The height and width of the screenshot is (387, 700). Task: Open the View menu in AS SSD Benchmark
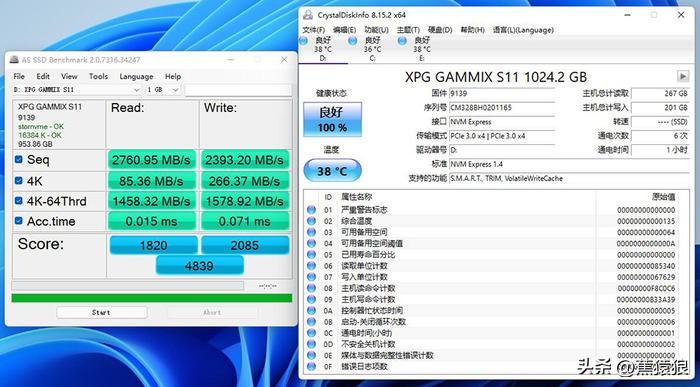[x=69, y=76]
